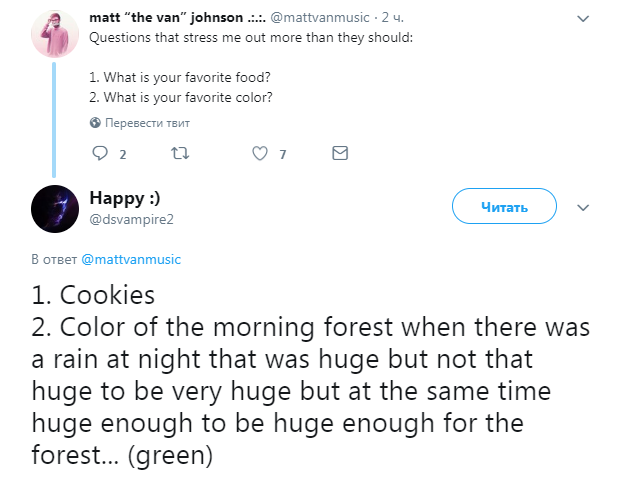Click the reply speech bubble icon

pyautogui.click(x=99, y=154)
